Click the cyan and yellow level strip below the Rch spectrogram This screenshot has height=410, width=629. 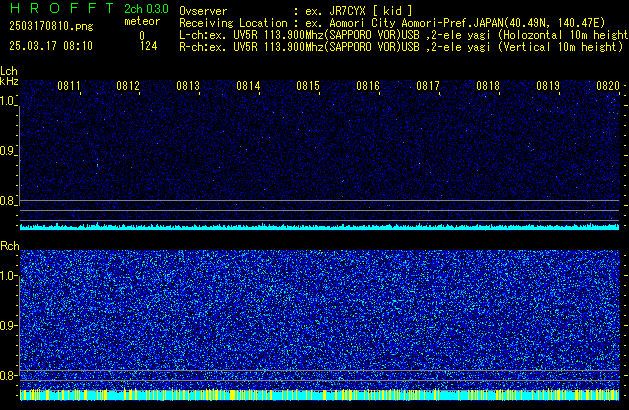coord(320,395)
